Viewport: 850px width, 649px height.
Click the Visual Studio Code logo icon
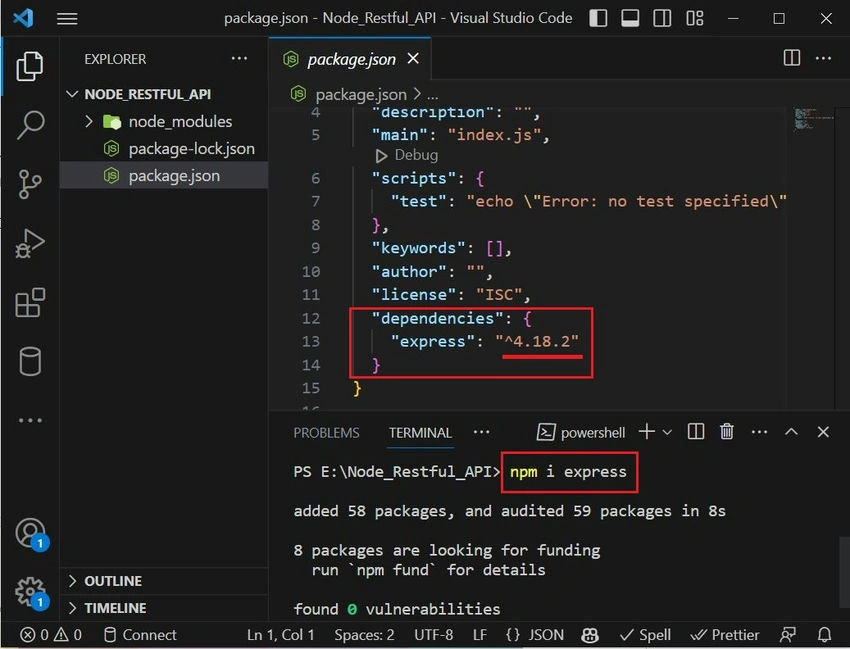[x=24, y=18]
